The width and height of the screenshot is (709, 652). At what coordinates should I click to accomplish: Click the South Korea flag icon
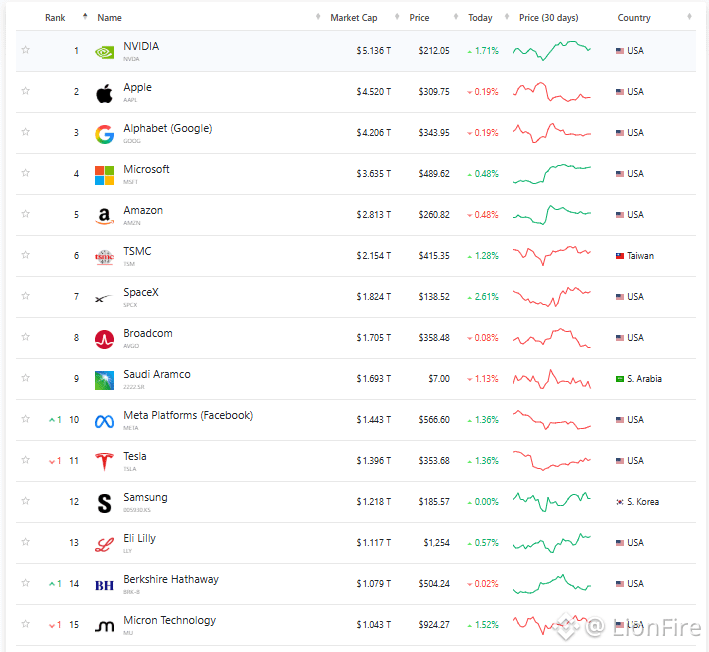620,502
